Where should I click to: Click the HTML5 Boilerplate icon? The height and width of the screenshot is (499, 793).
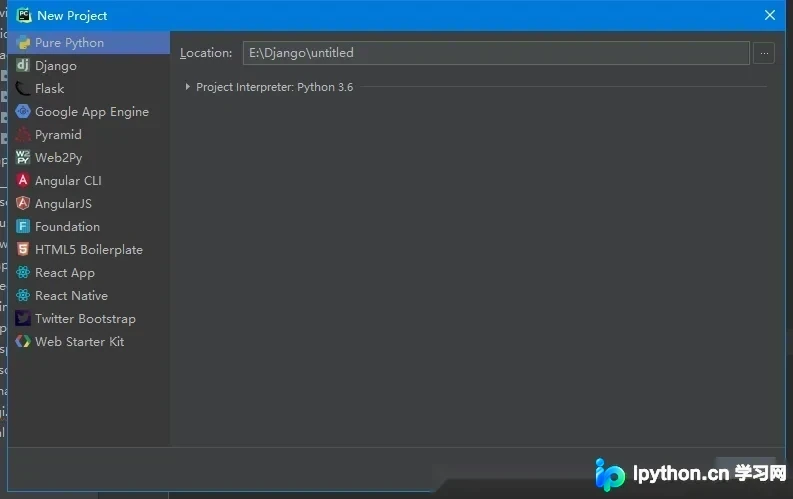click(23, 249)
